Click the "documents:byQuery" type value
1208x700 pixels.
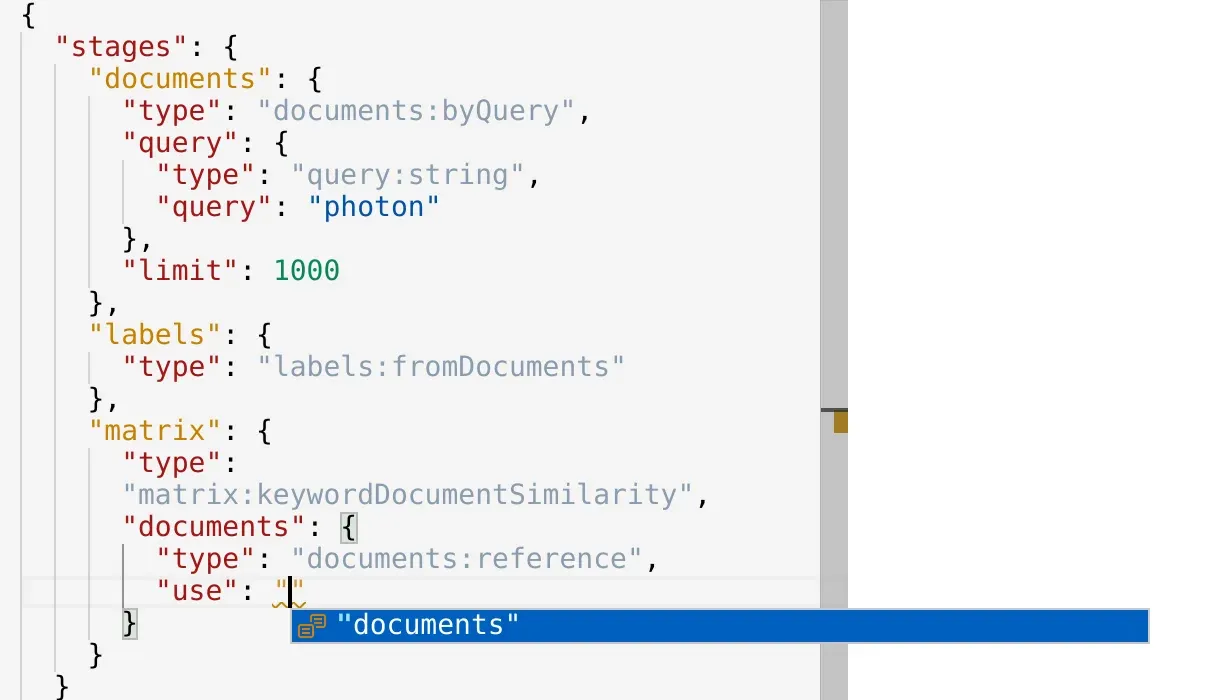[x=416, y=110]
